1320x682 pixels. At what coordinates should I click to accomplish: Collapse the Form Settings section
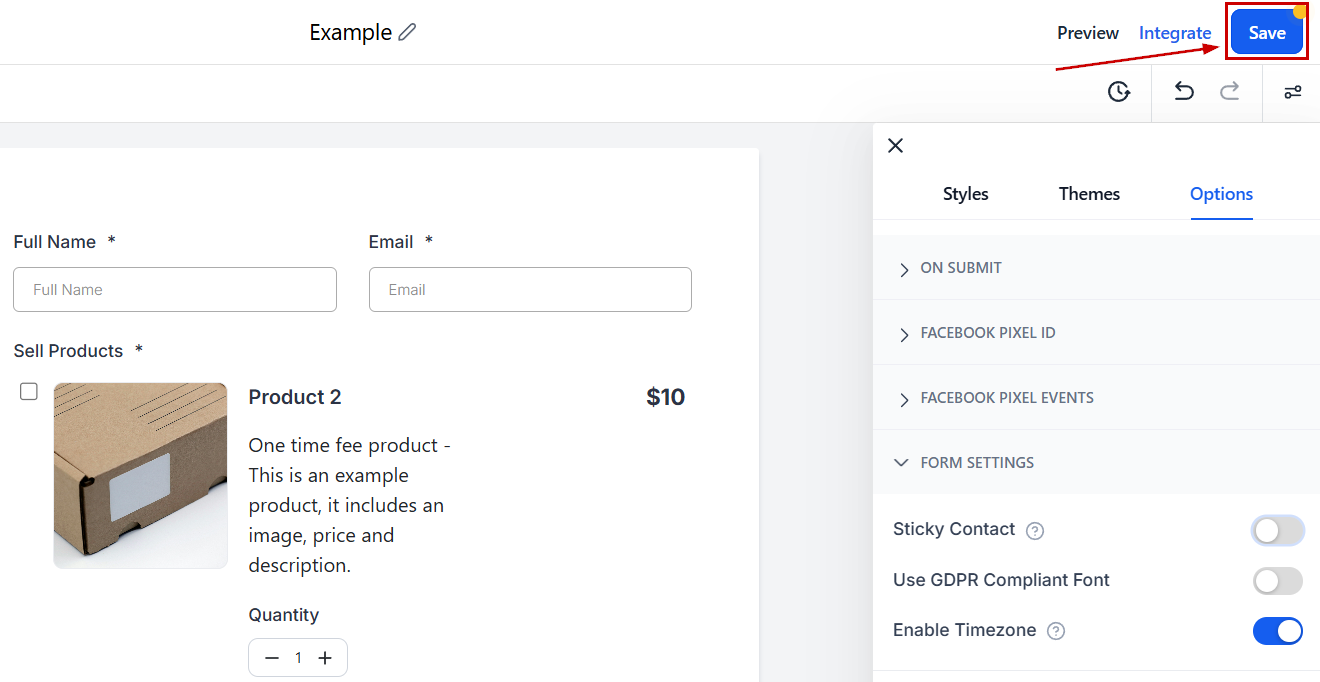1096,463
